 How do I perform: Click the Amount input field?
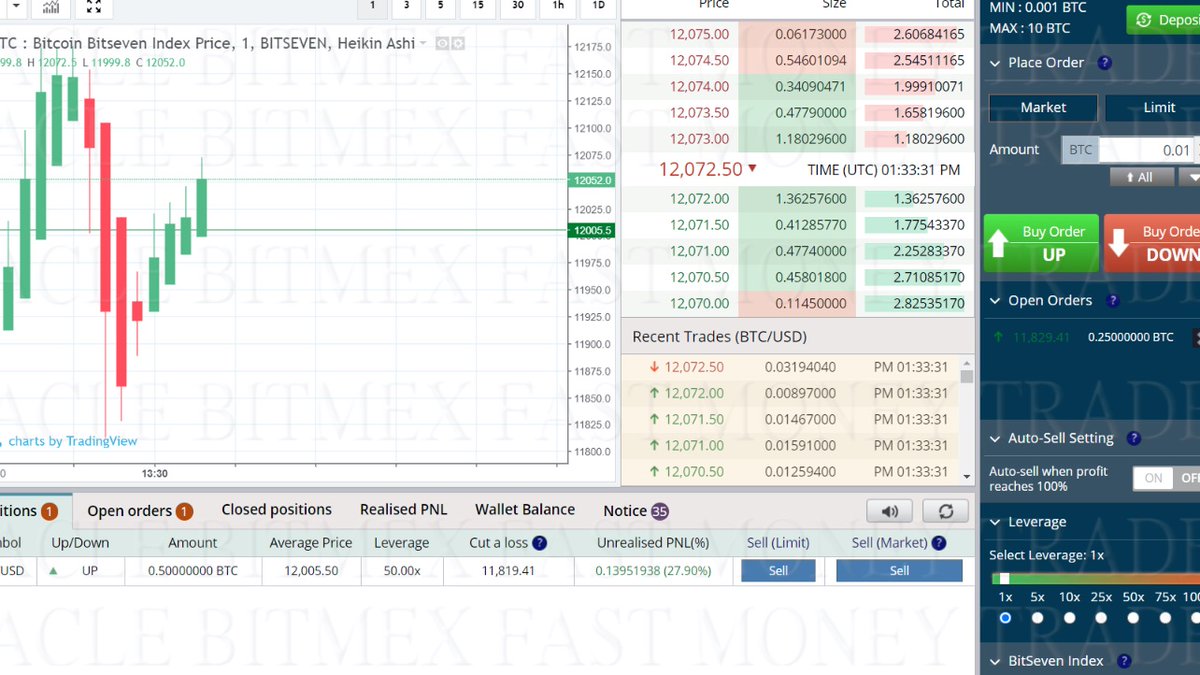pyautogui.click(x=1147, y=150)
